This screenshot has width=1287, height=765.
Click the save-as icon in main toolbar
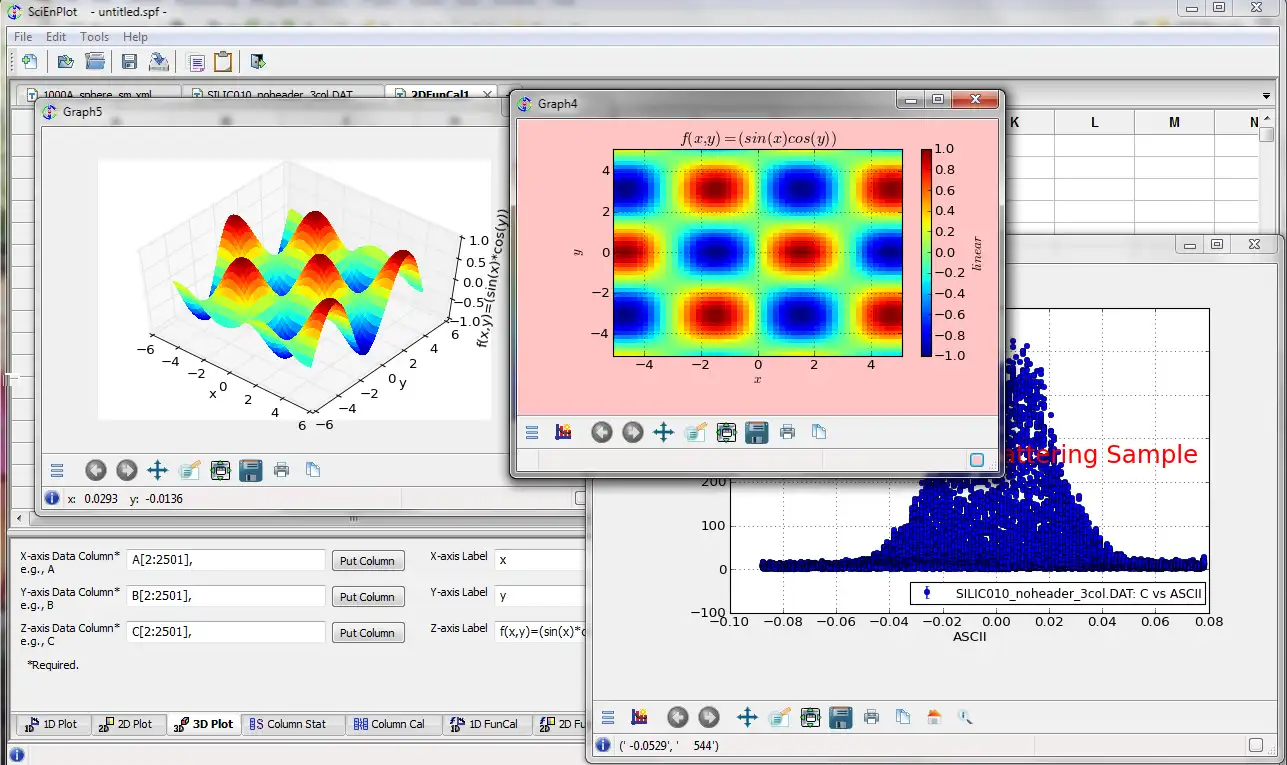(159, 62)
